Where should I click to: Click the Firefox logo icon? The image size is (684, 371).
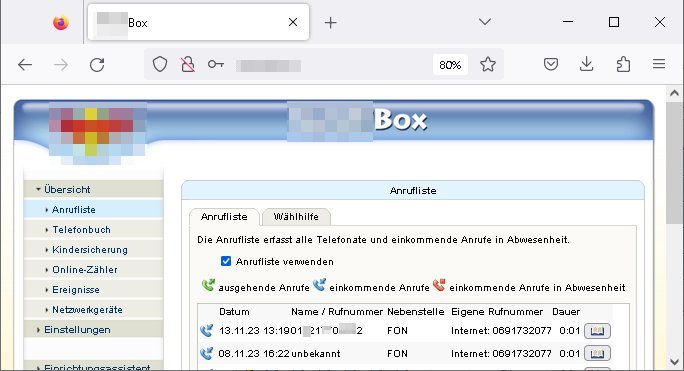61,22
